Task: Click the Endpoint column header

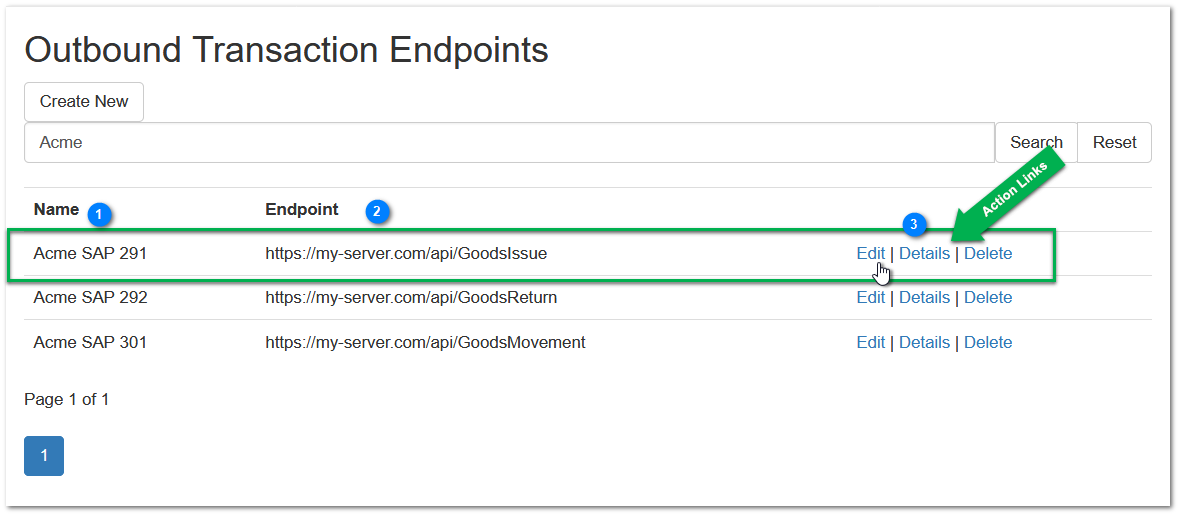Action: pyautogui.click(x=302, y=210)
